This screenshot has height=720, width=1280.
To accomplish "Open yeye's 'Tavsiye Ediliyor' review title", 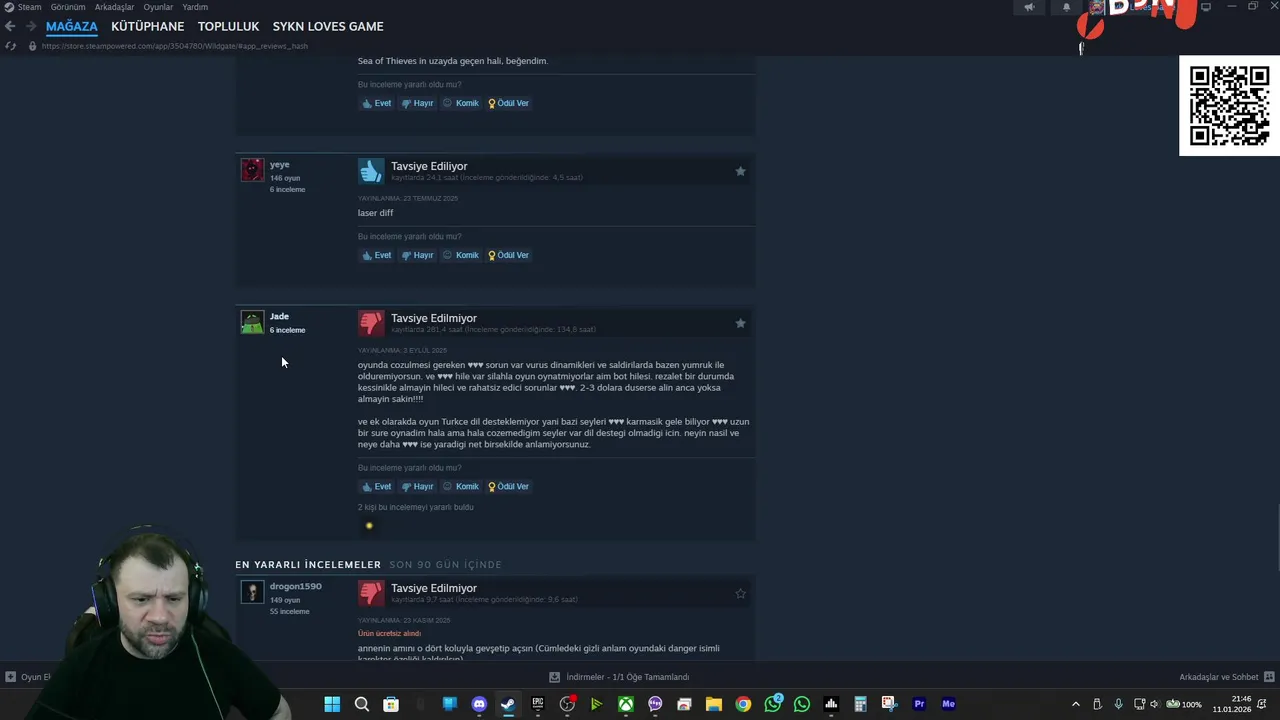I will [429, 166].
